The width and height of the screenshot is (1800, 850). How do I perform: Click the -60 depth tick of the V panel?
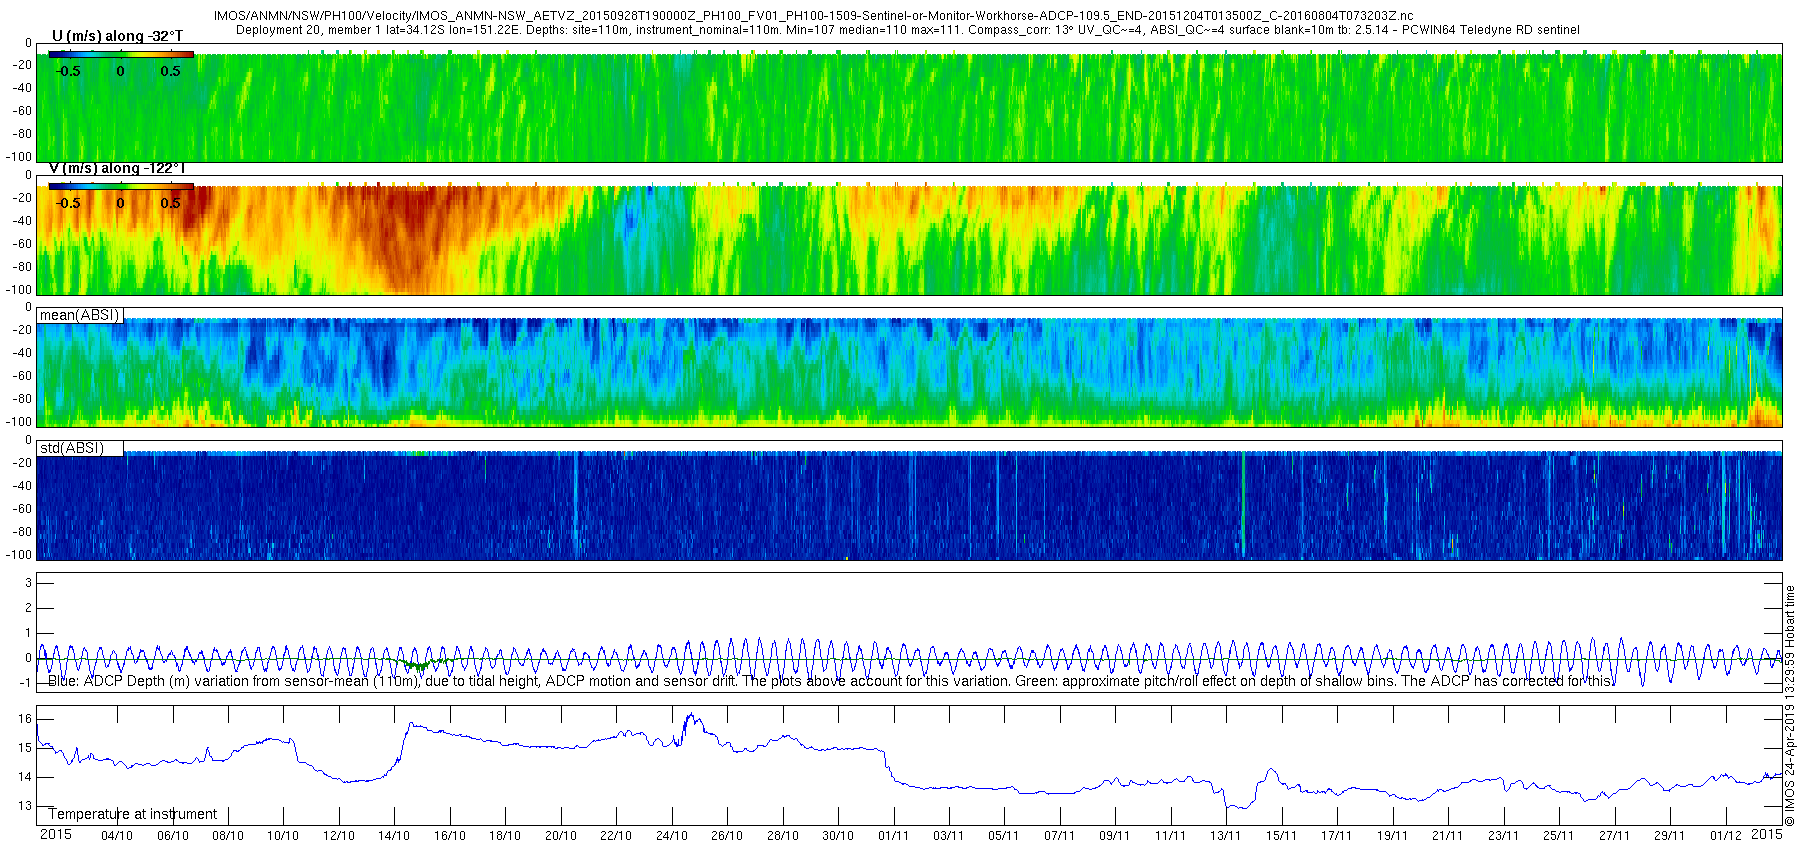click(21, 244)
